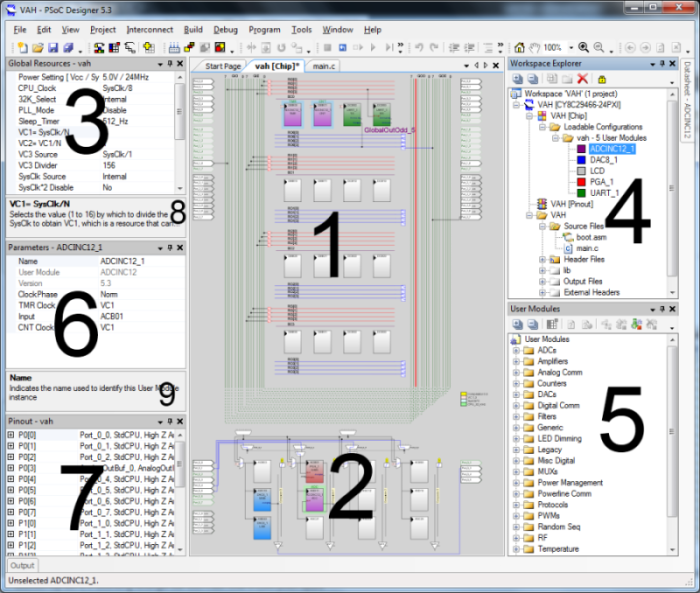Click the Generate Configuration factory icon
This screenshot has width=700, height=593.
(x=174, y=47)
